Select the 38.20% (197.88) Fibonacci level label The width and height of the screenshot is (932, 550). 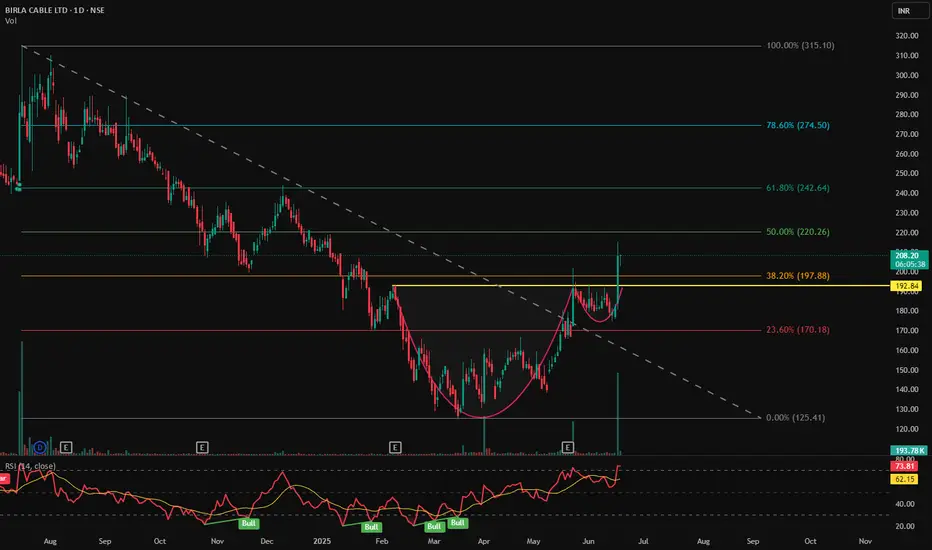click(798, 275)
